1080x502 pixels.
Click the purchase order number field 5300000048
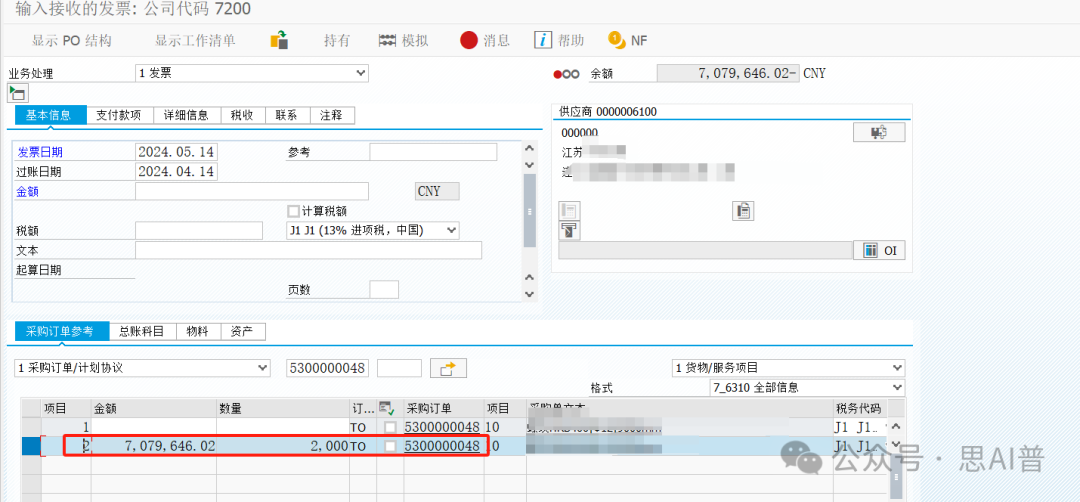(328, 368)
